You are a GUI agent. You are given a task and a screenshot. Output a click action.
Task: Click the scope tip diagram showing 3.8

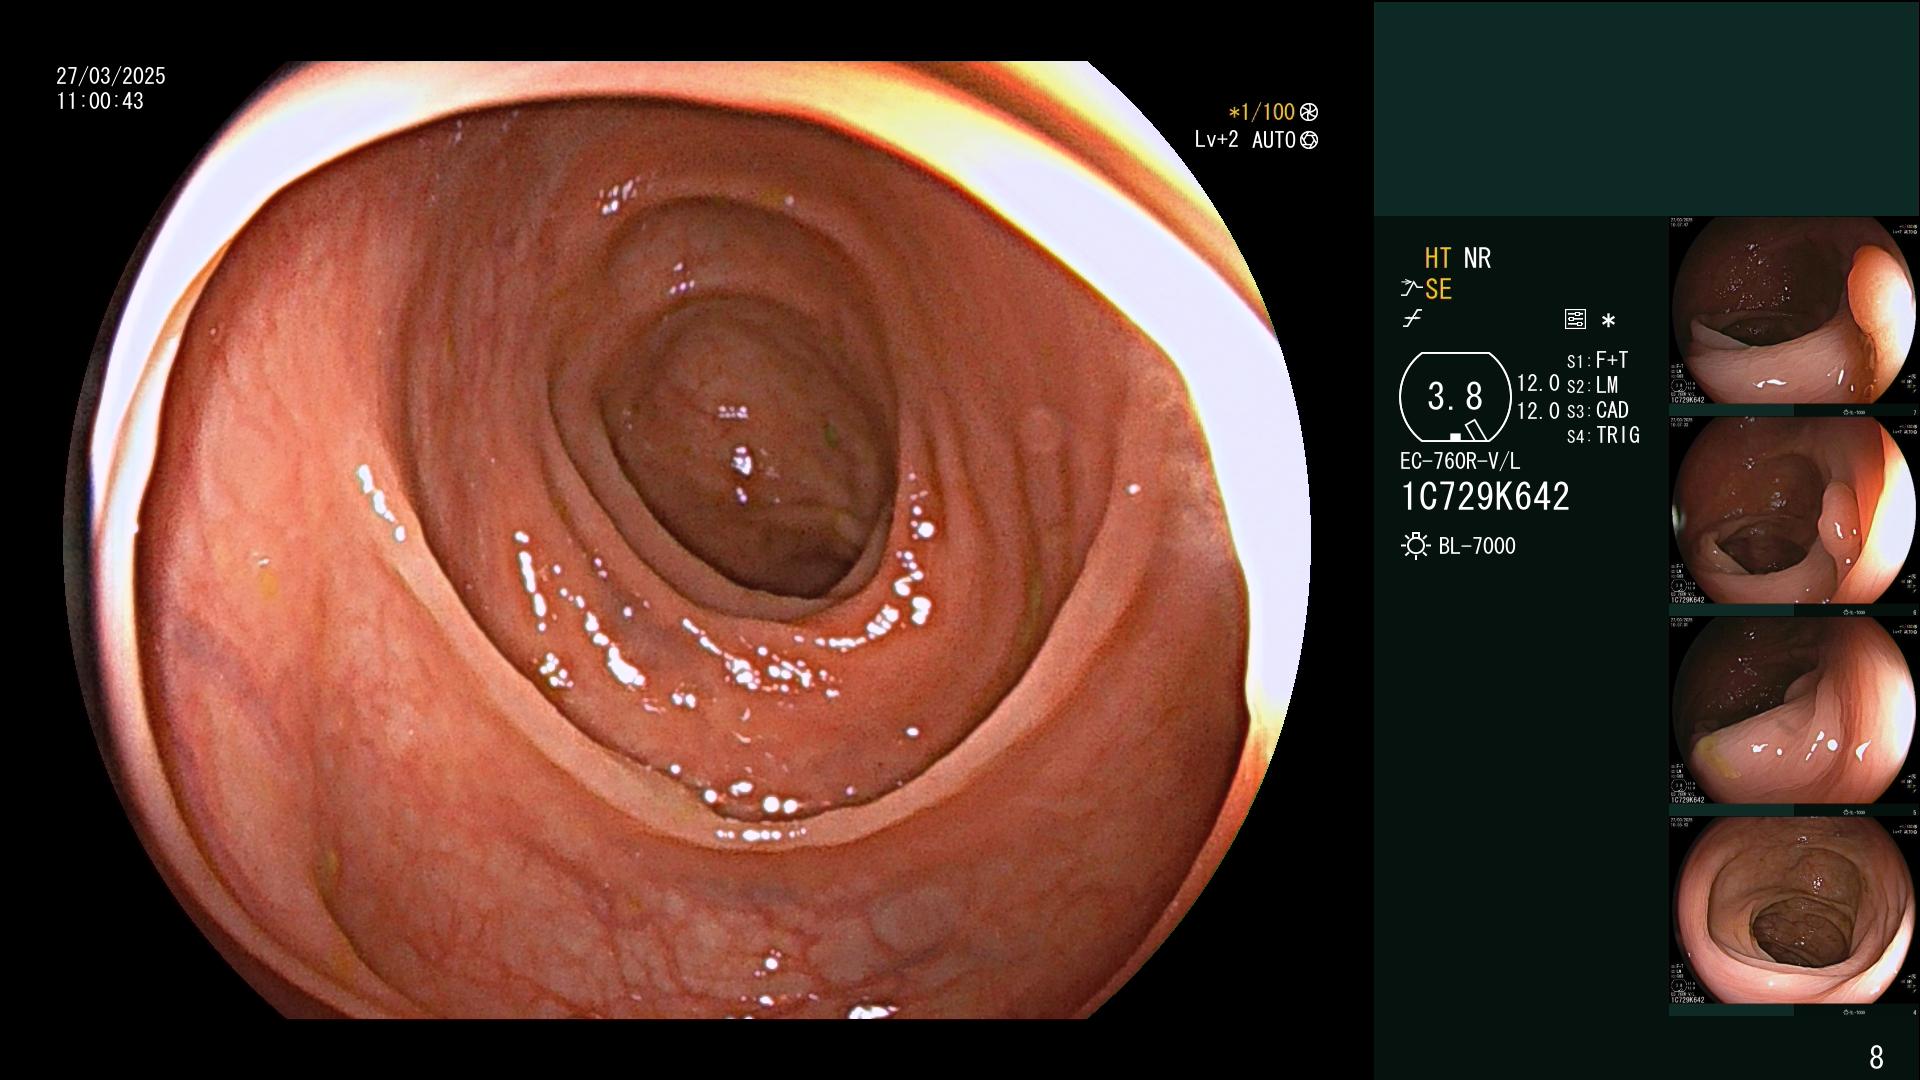[x=1455, y=397]
